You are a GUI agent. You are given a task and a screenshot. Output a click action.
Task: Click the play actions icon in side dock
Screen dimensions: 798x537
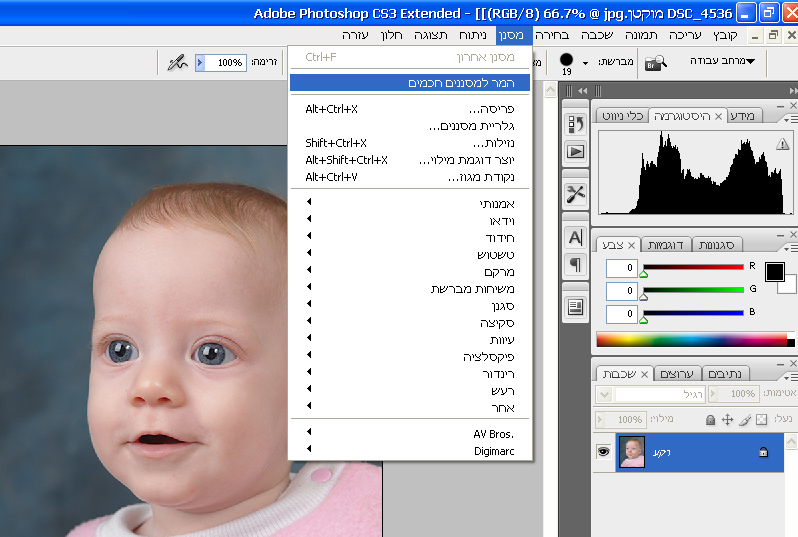(x=575, y=151)
